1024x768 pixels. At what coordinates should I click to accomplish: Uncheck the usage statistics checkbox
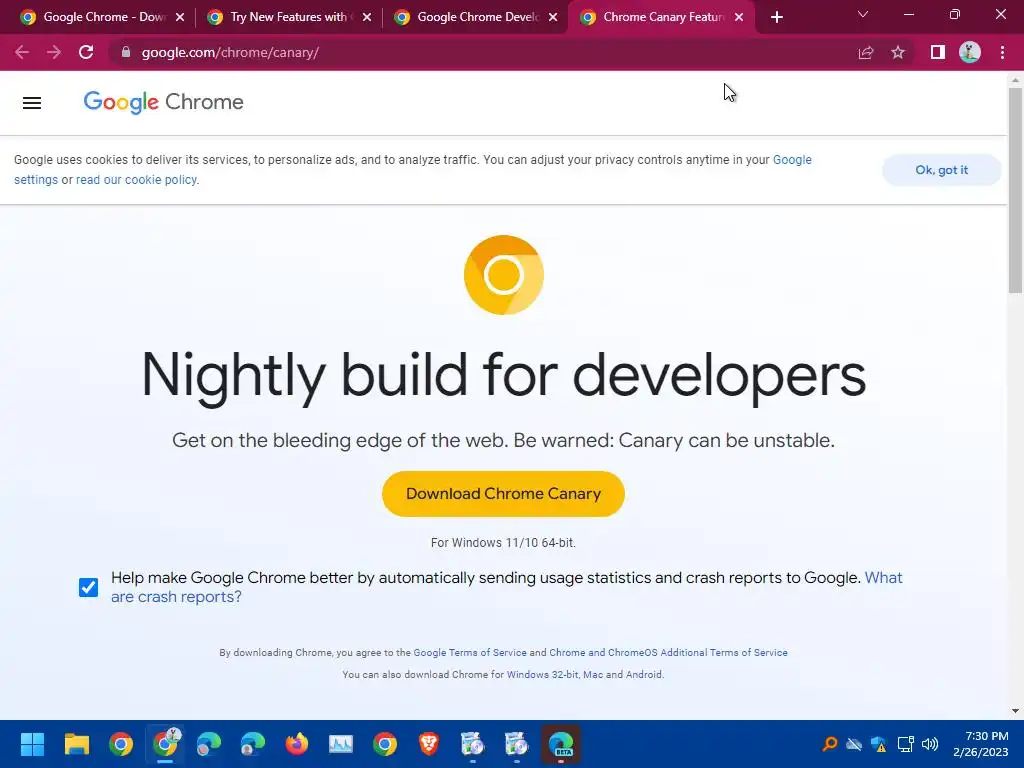(x=88, y=587)
